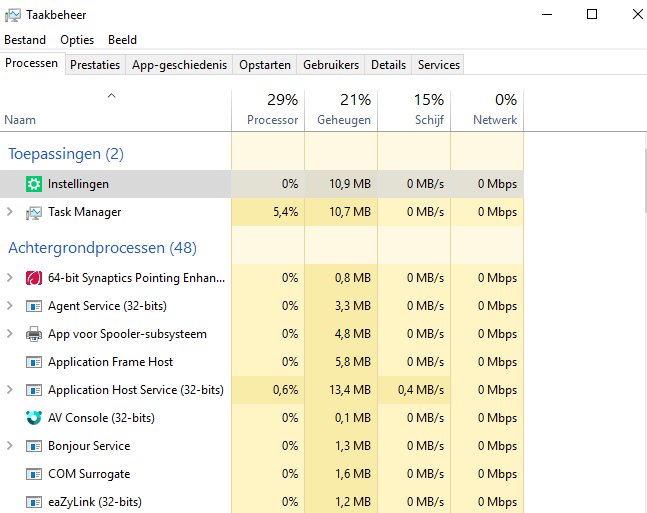Sort by the Netwerk column header
Viewport: 647px width, 513px height.
[x=487, y=111]
